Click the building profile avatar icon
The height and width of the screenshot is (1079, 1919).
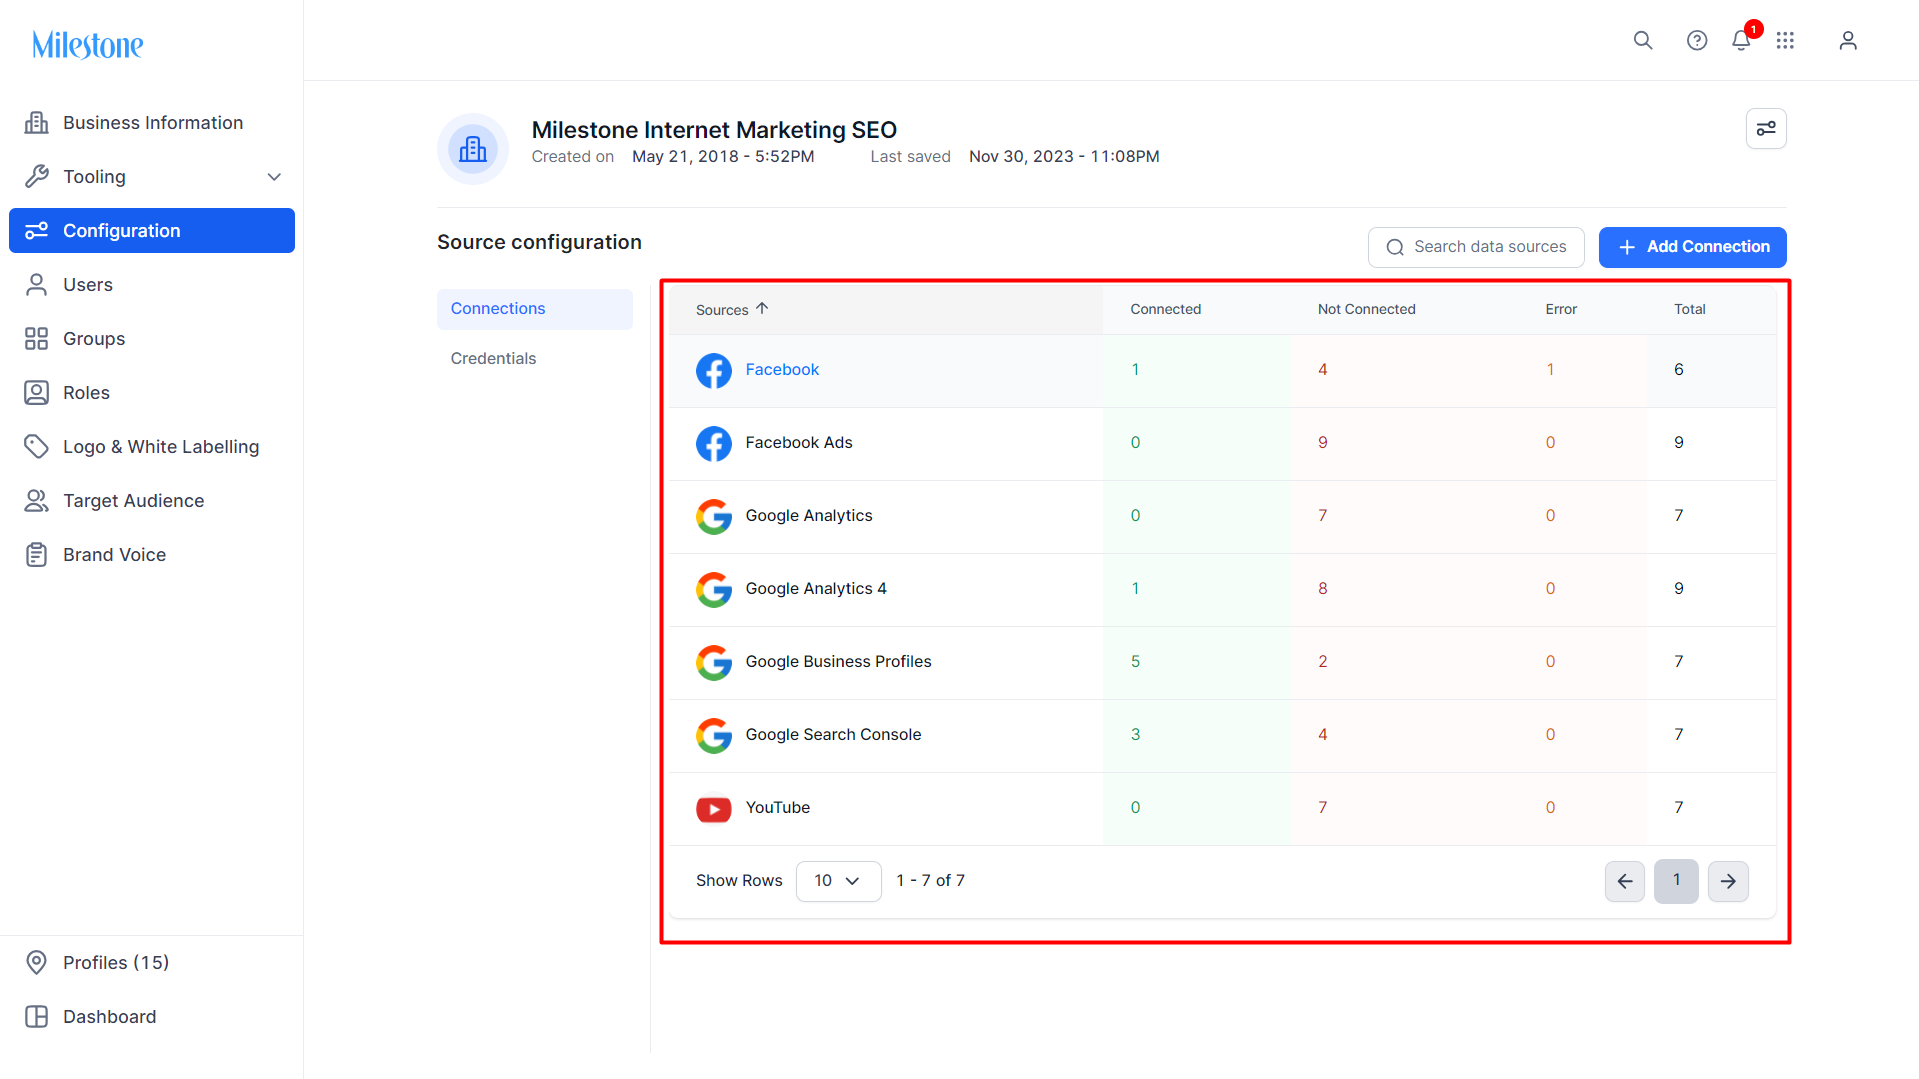click(x=473, y=149)
